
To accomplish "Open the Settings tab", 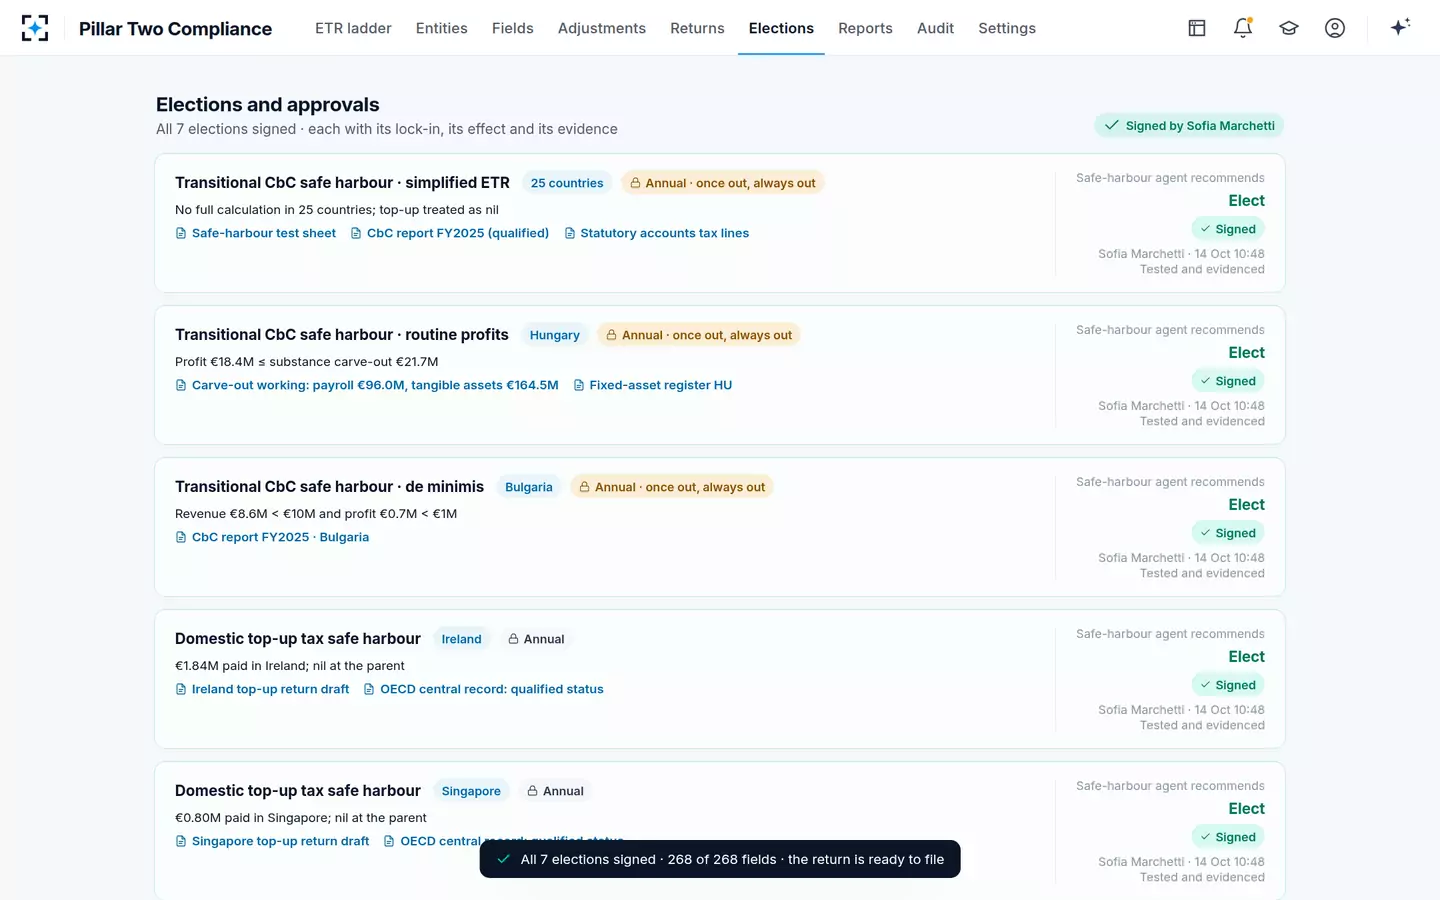I will (x=1007, y=28).
